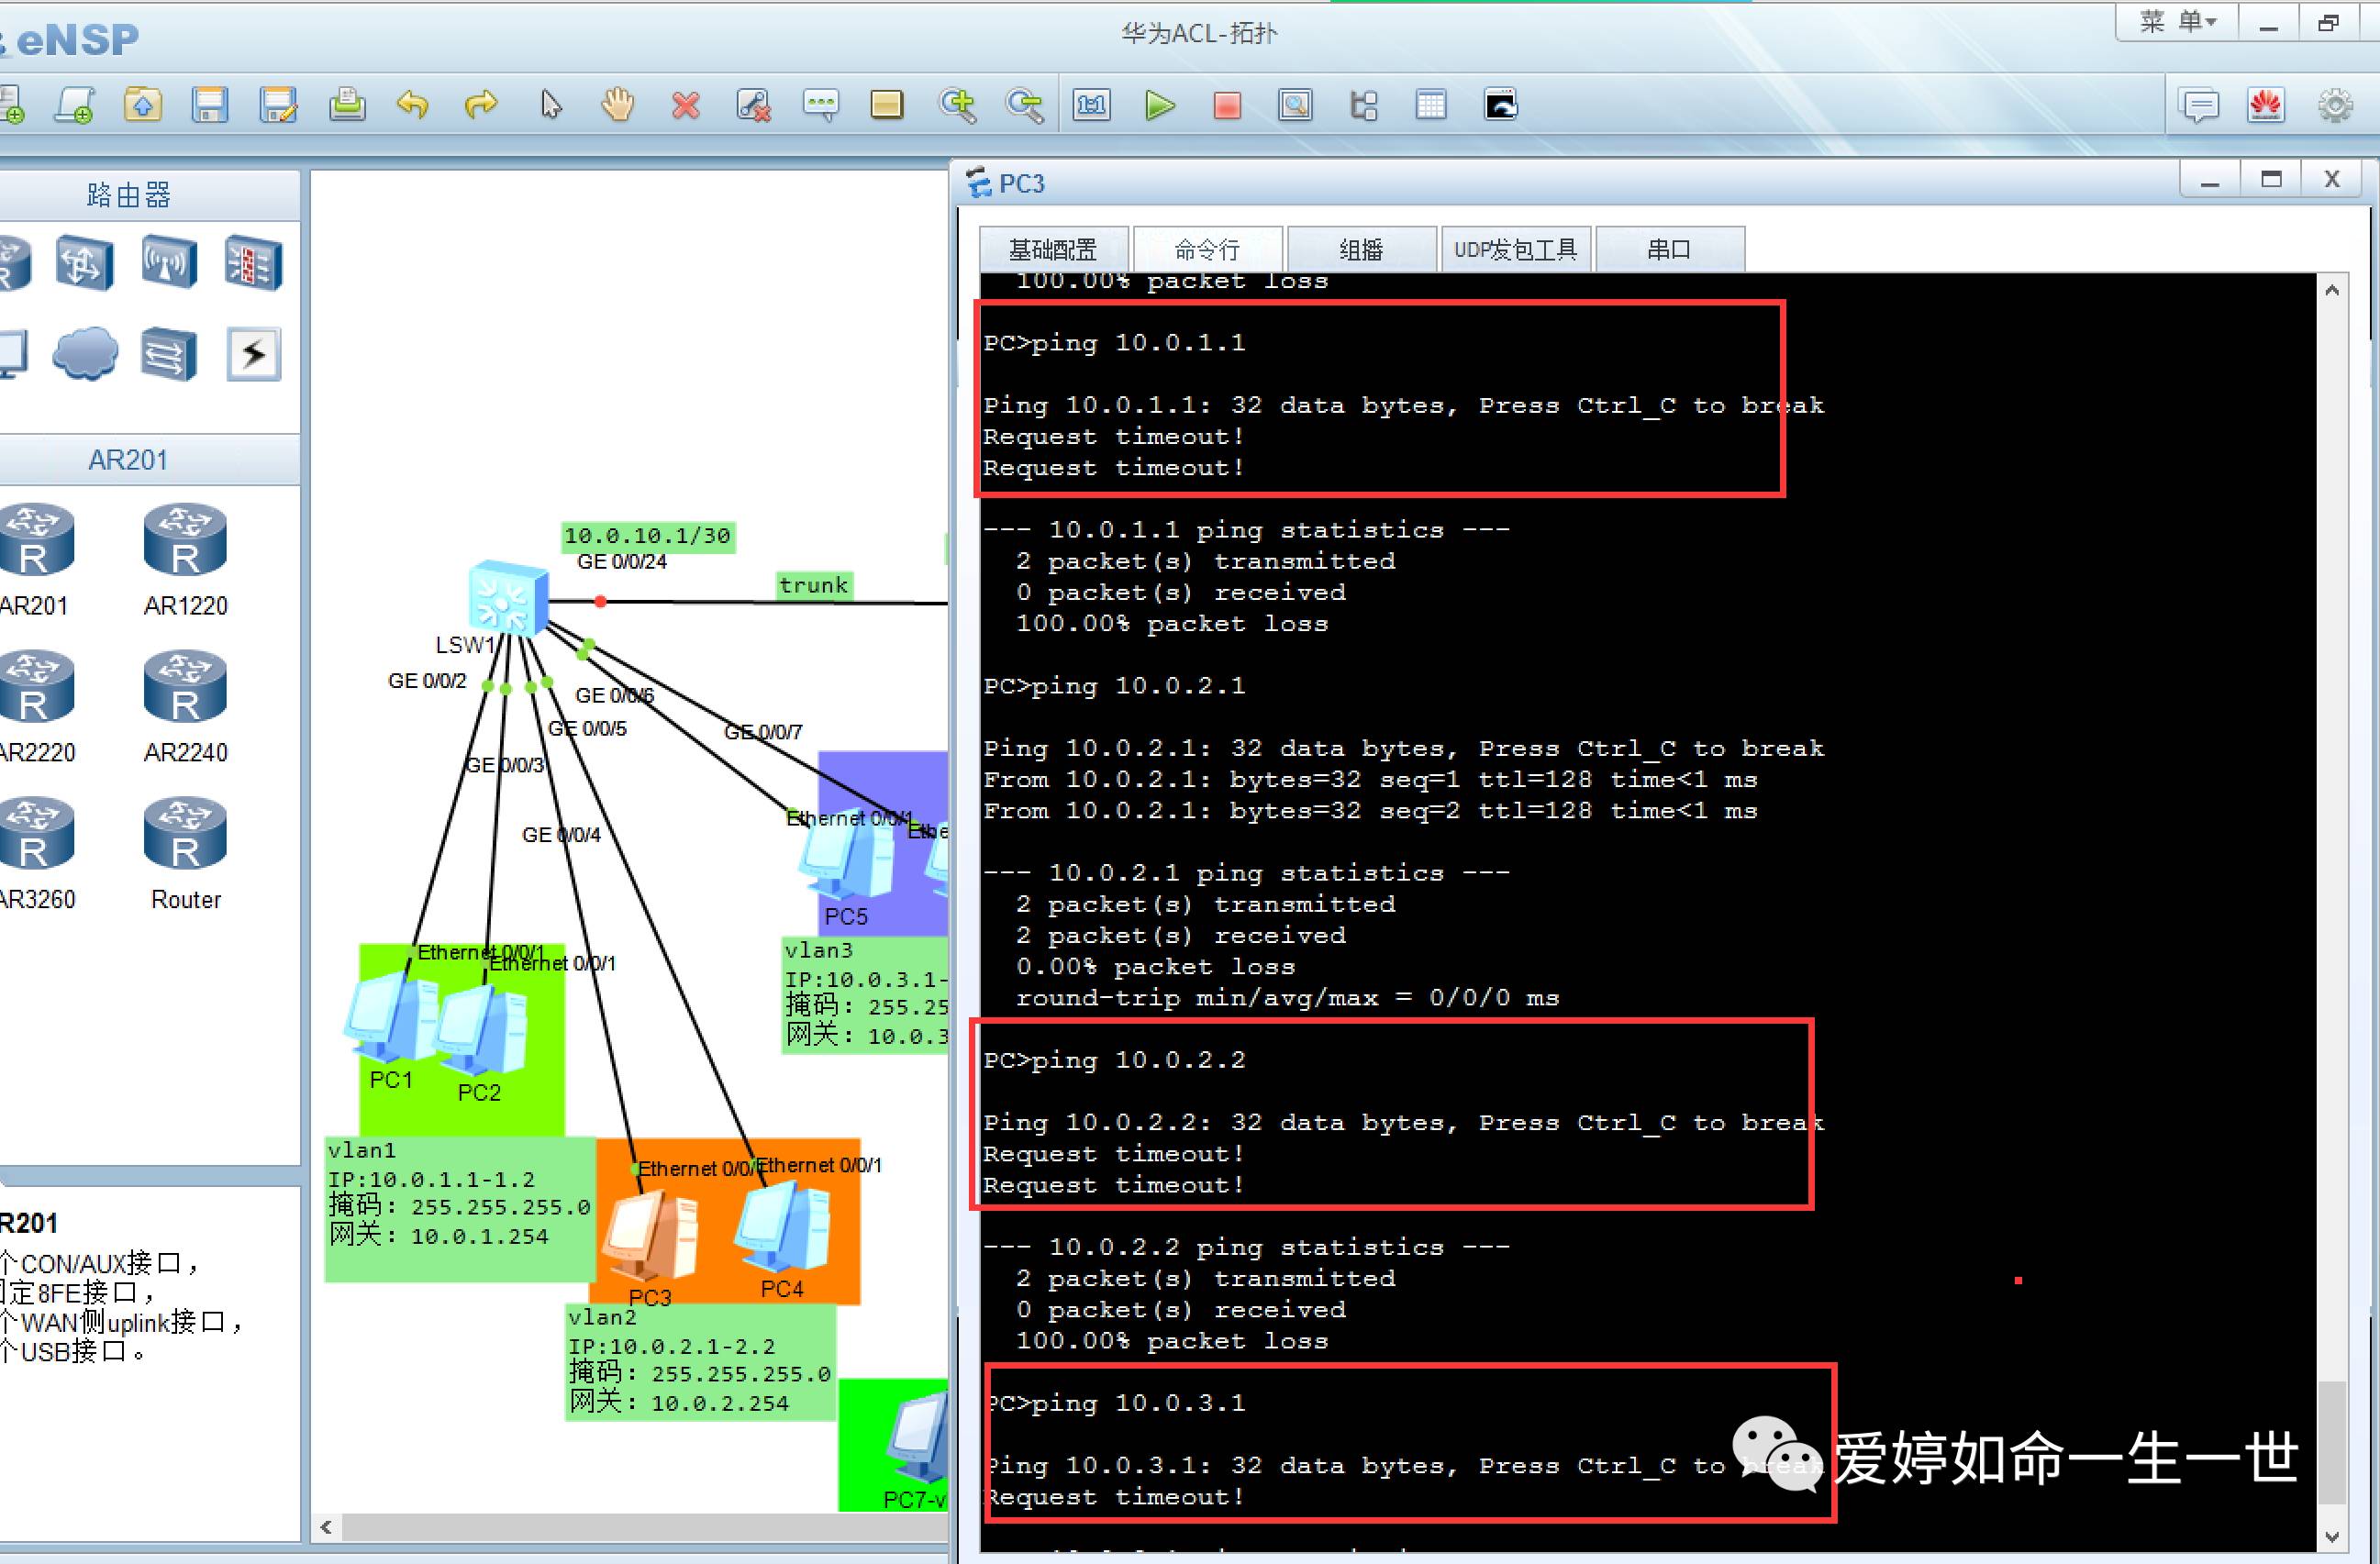This screenshot has height=1564, width=2380.
Task: Click the zoom in magnifier icon
Action: pos(957,104)
